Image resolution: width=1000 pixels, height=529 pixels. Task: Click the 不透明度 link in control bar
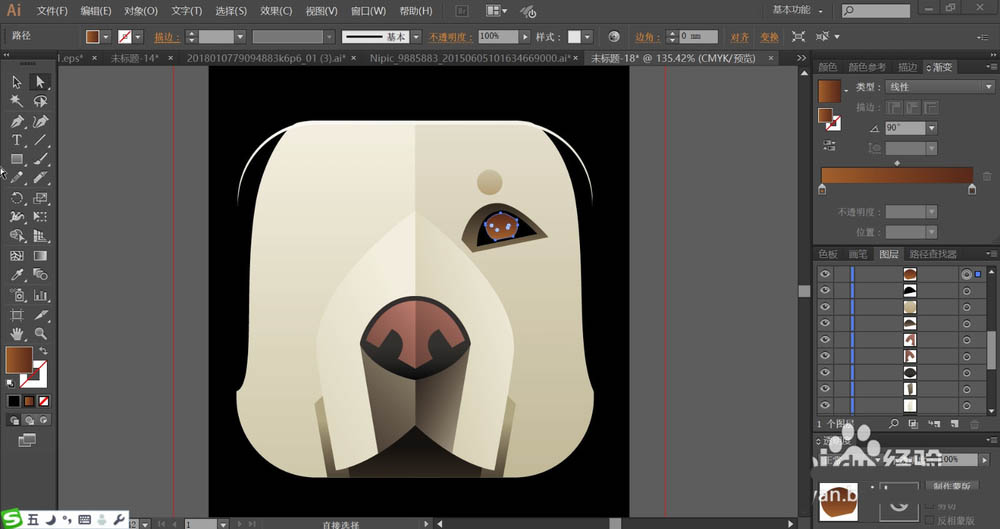point(450,37)
